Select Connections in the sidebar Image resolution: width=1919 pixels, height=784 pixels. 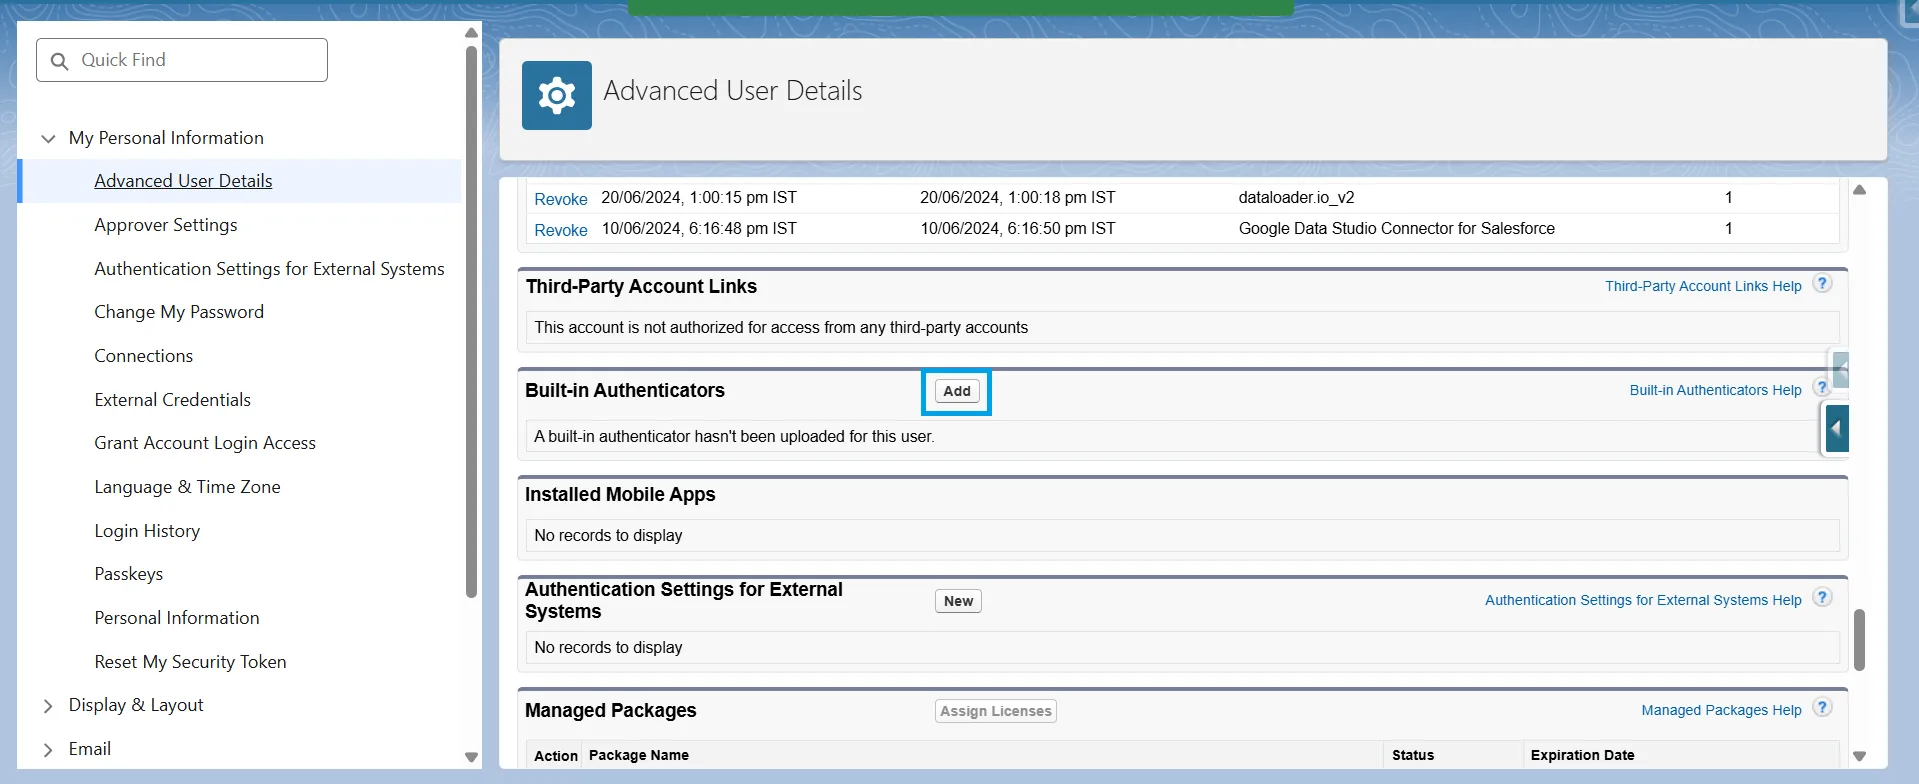tap(144, 356)
